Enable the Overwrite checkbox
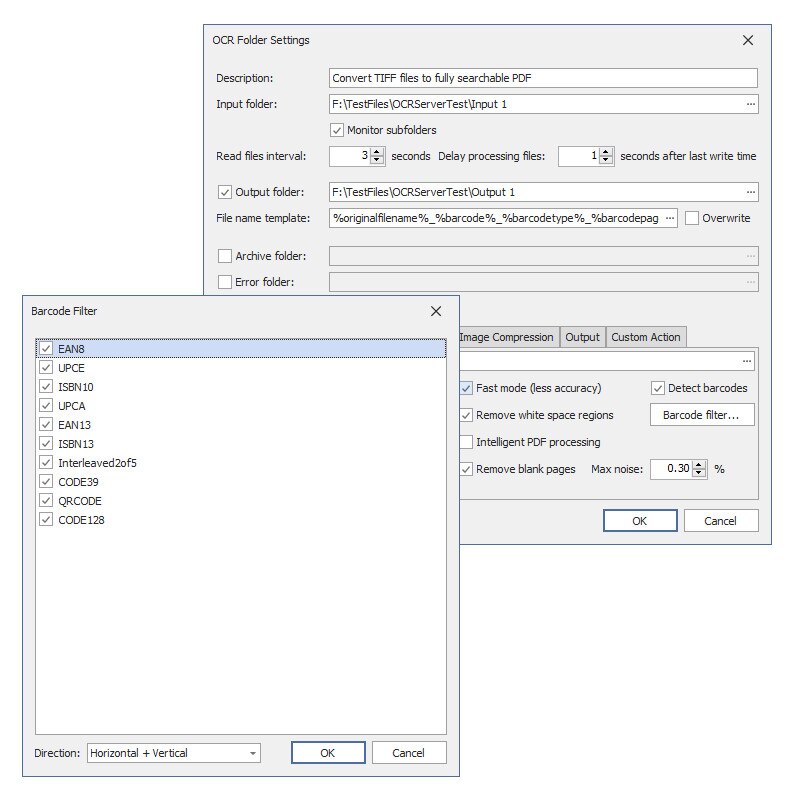This screenshot has height=800, width=800. [692, 218]
